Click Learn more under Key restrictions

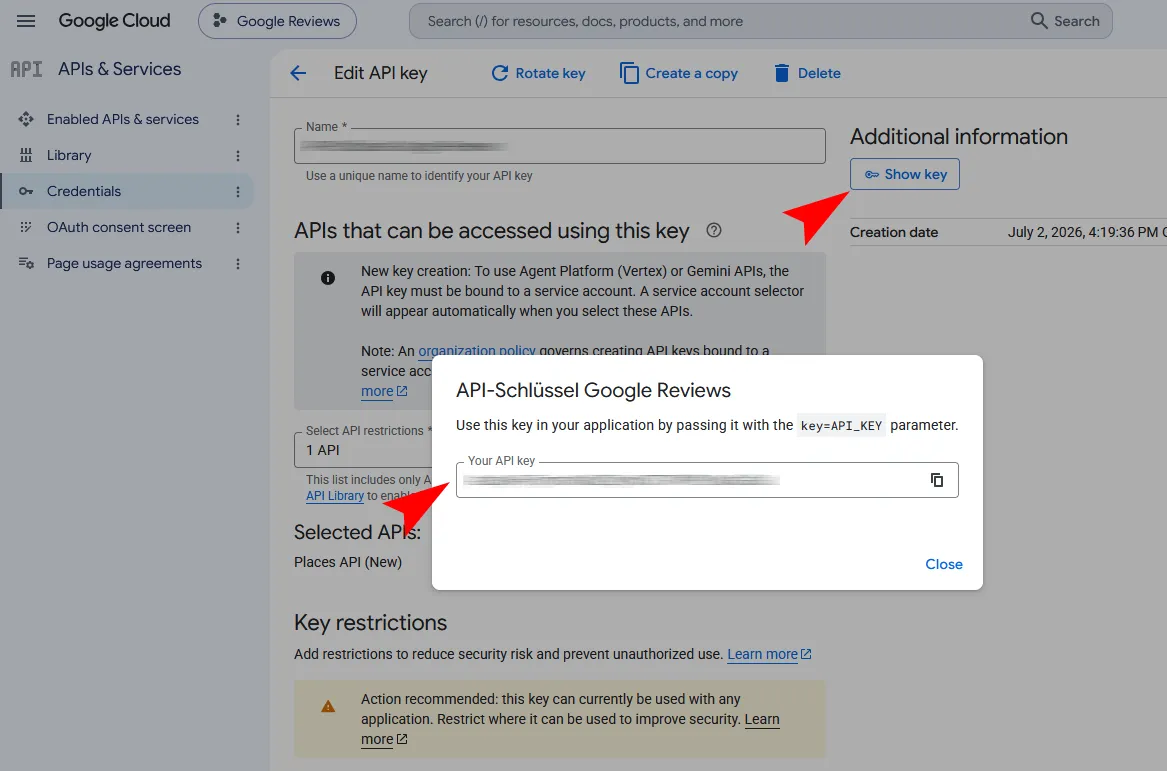click(x=769, y=654)
